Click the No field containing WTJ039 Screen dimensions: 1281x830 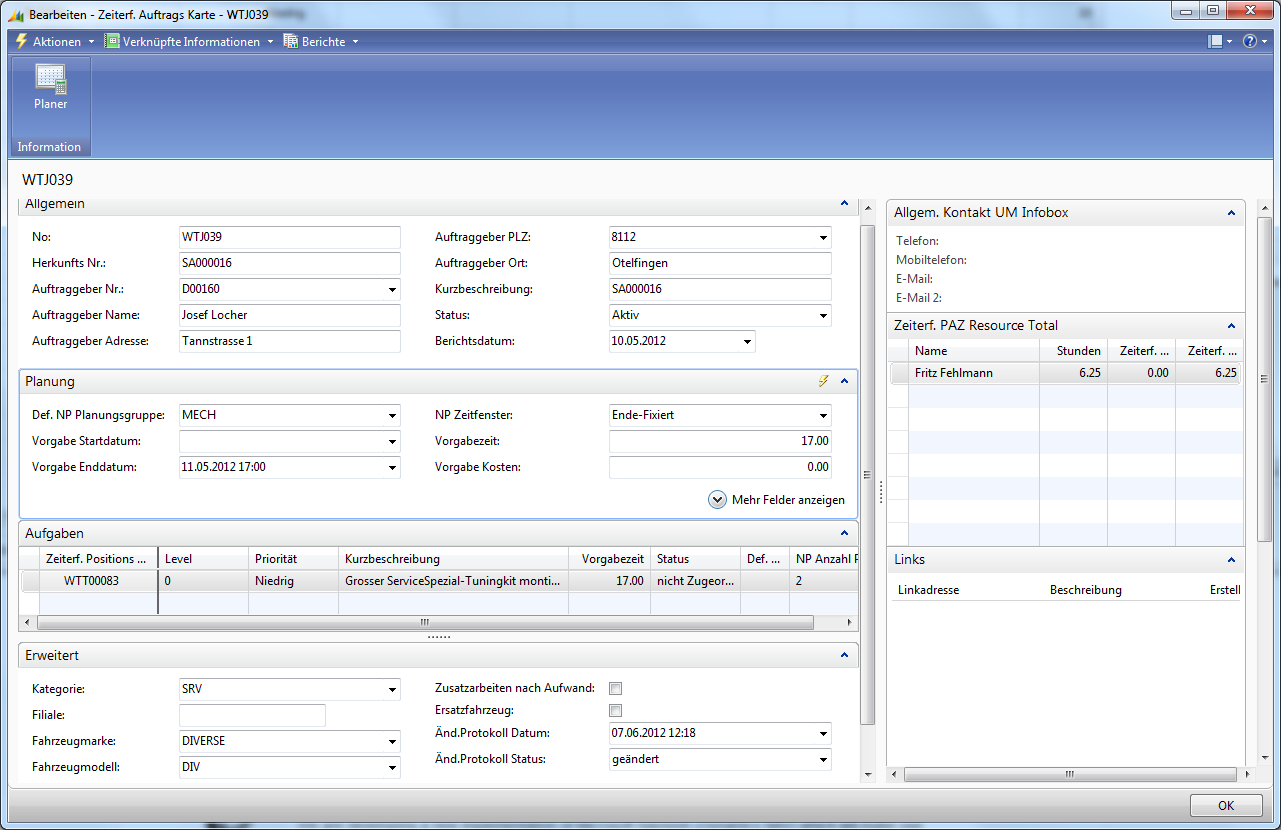click(x=289, y=238)
